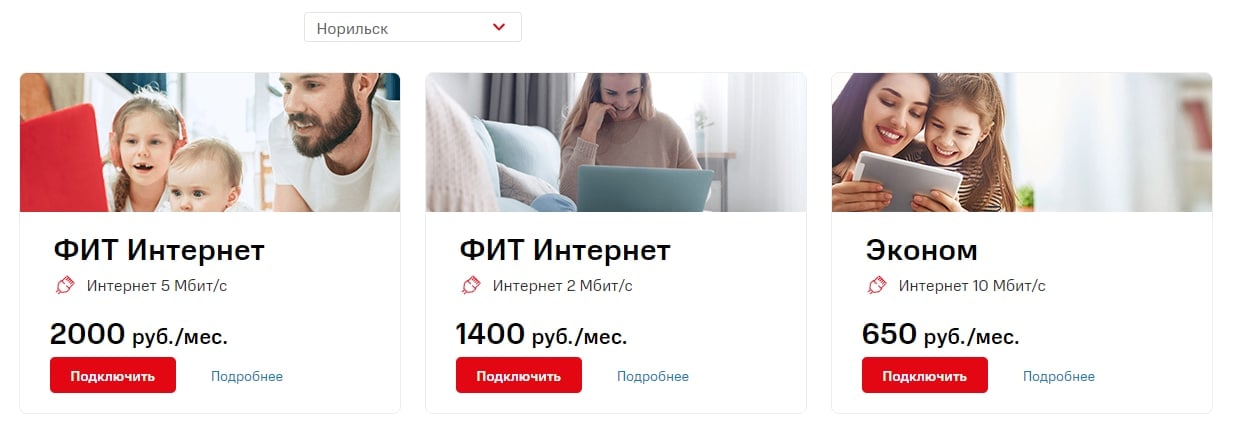
Task: Connect the 1400 руб. ФИТ Интернет plan
Action: (x=519, y=375)
